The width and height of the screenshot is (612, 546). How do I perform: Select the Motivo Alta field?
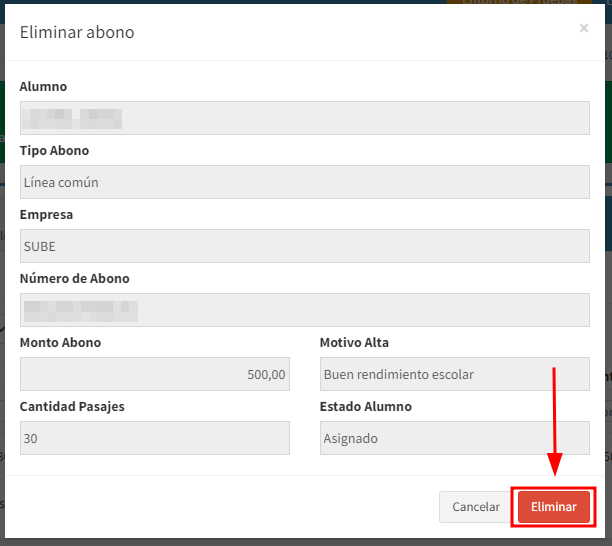click(x=455, y=374)
